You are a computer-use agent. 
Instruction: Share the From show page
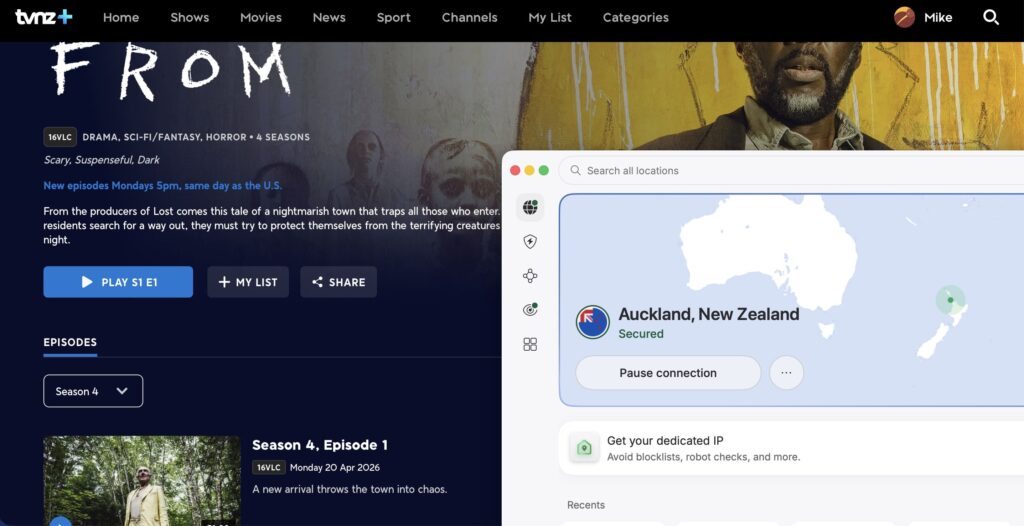click(x=338, y=282)
